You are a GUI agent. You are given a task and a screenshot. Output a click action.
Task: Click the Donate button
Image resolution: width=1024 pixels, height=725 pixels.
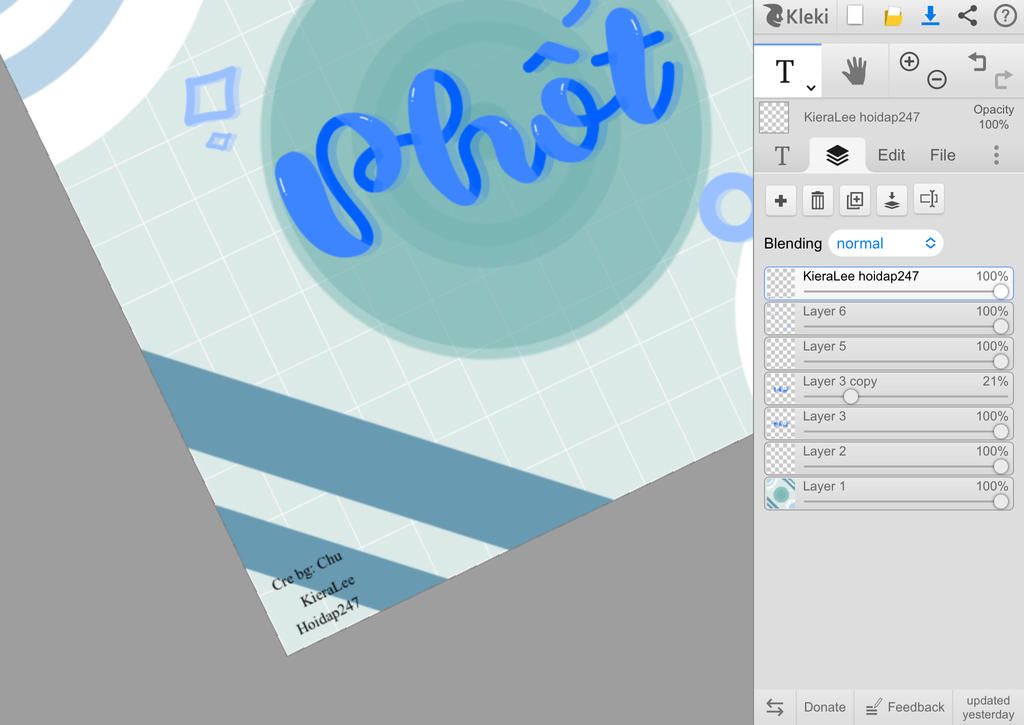tap(825, 707)
